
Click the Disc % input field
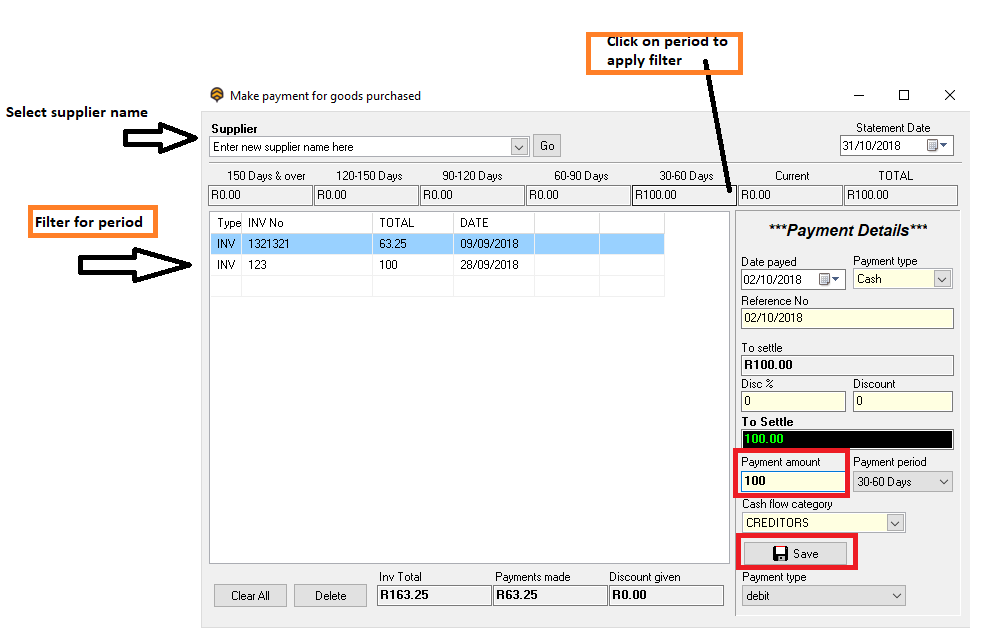tap(793, 401)
